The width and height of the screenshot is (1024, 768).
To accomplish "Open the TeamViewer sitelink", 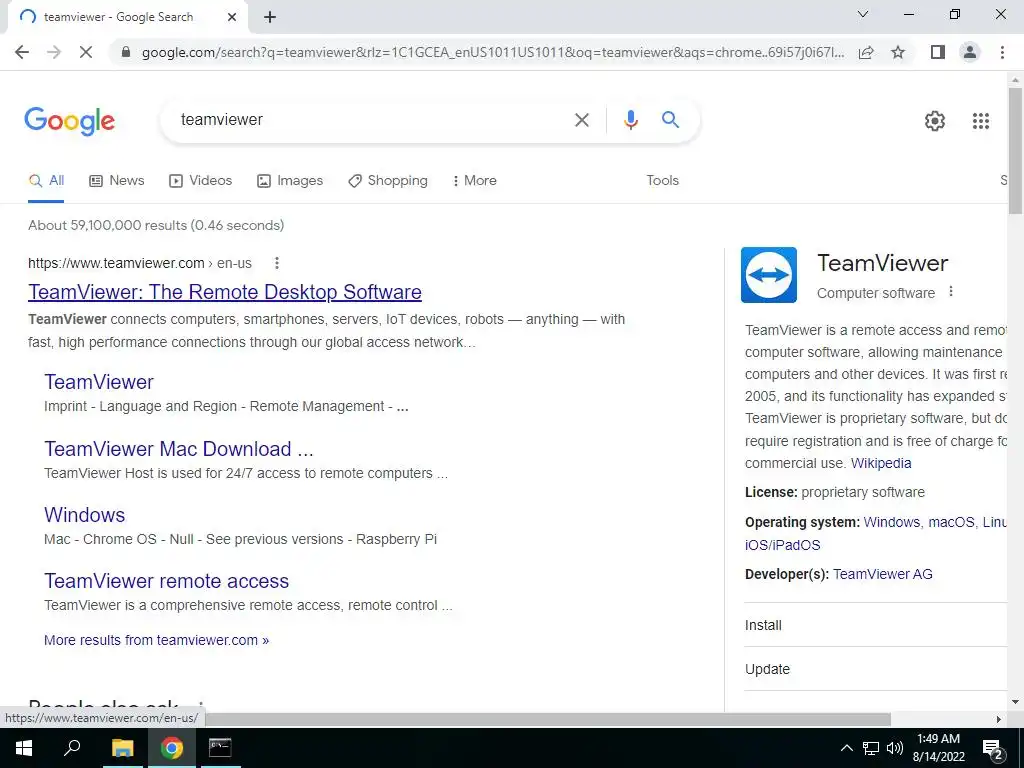I will tap(99, 382).
